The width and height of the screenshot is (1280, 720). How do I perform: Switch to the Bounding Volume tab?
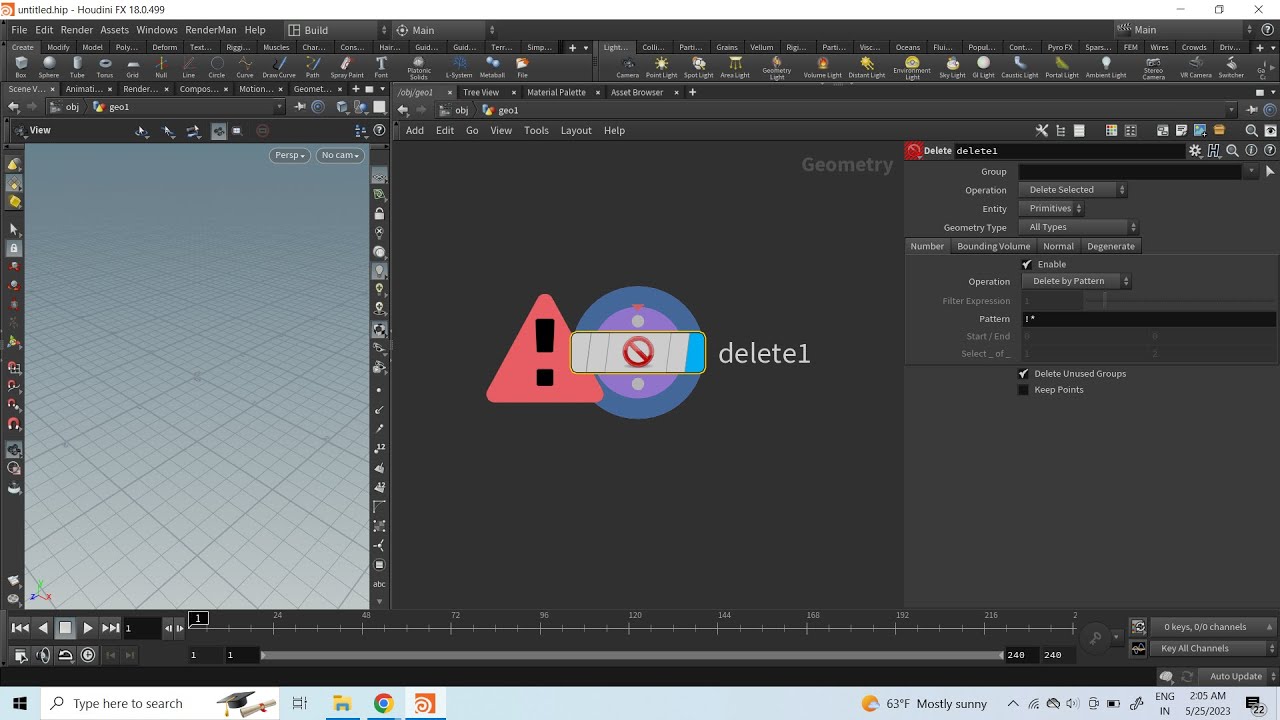click(993, 246)
